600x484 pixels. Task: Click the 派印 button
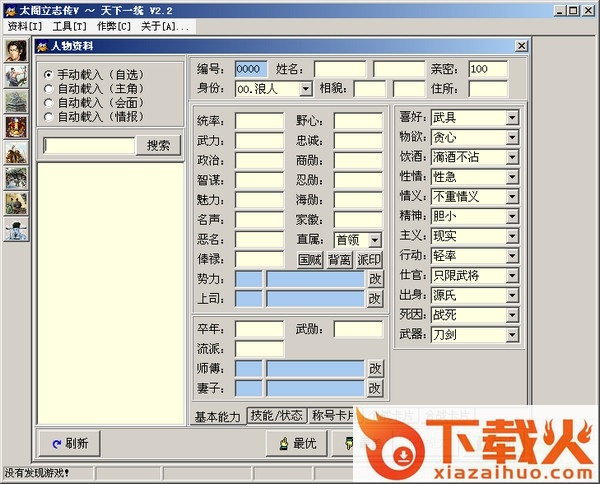click(x=369, y=260)
